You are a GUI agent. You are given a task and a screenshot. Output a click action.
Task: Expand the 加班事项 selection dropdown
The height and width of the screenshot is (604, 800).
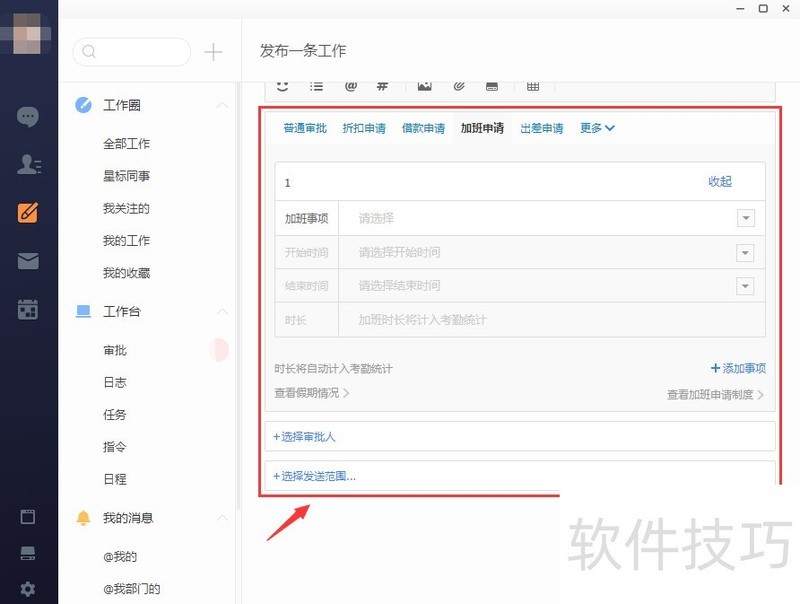(x=745, y=218)
